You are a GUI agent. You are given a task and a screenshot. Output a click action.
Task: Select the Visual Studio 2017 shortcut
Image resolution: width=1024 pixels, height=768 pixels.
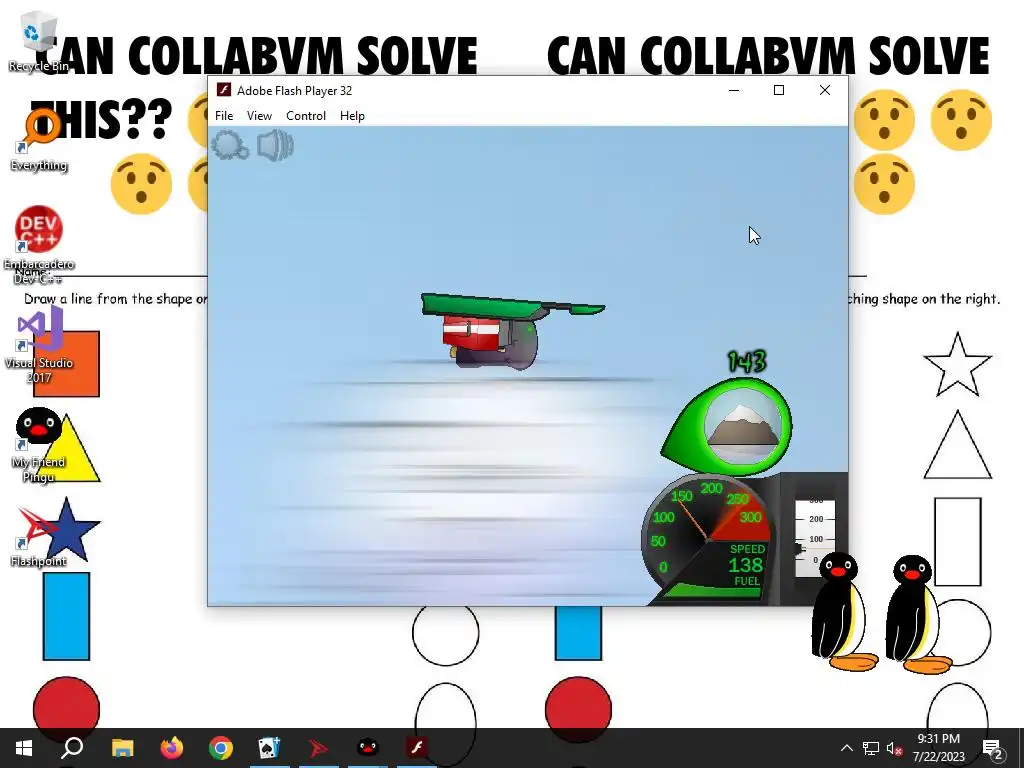pos(39,345)
